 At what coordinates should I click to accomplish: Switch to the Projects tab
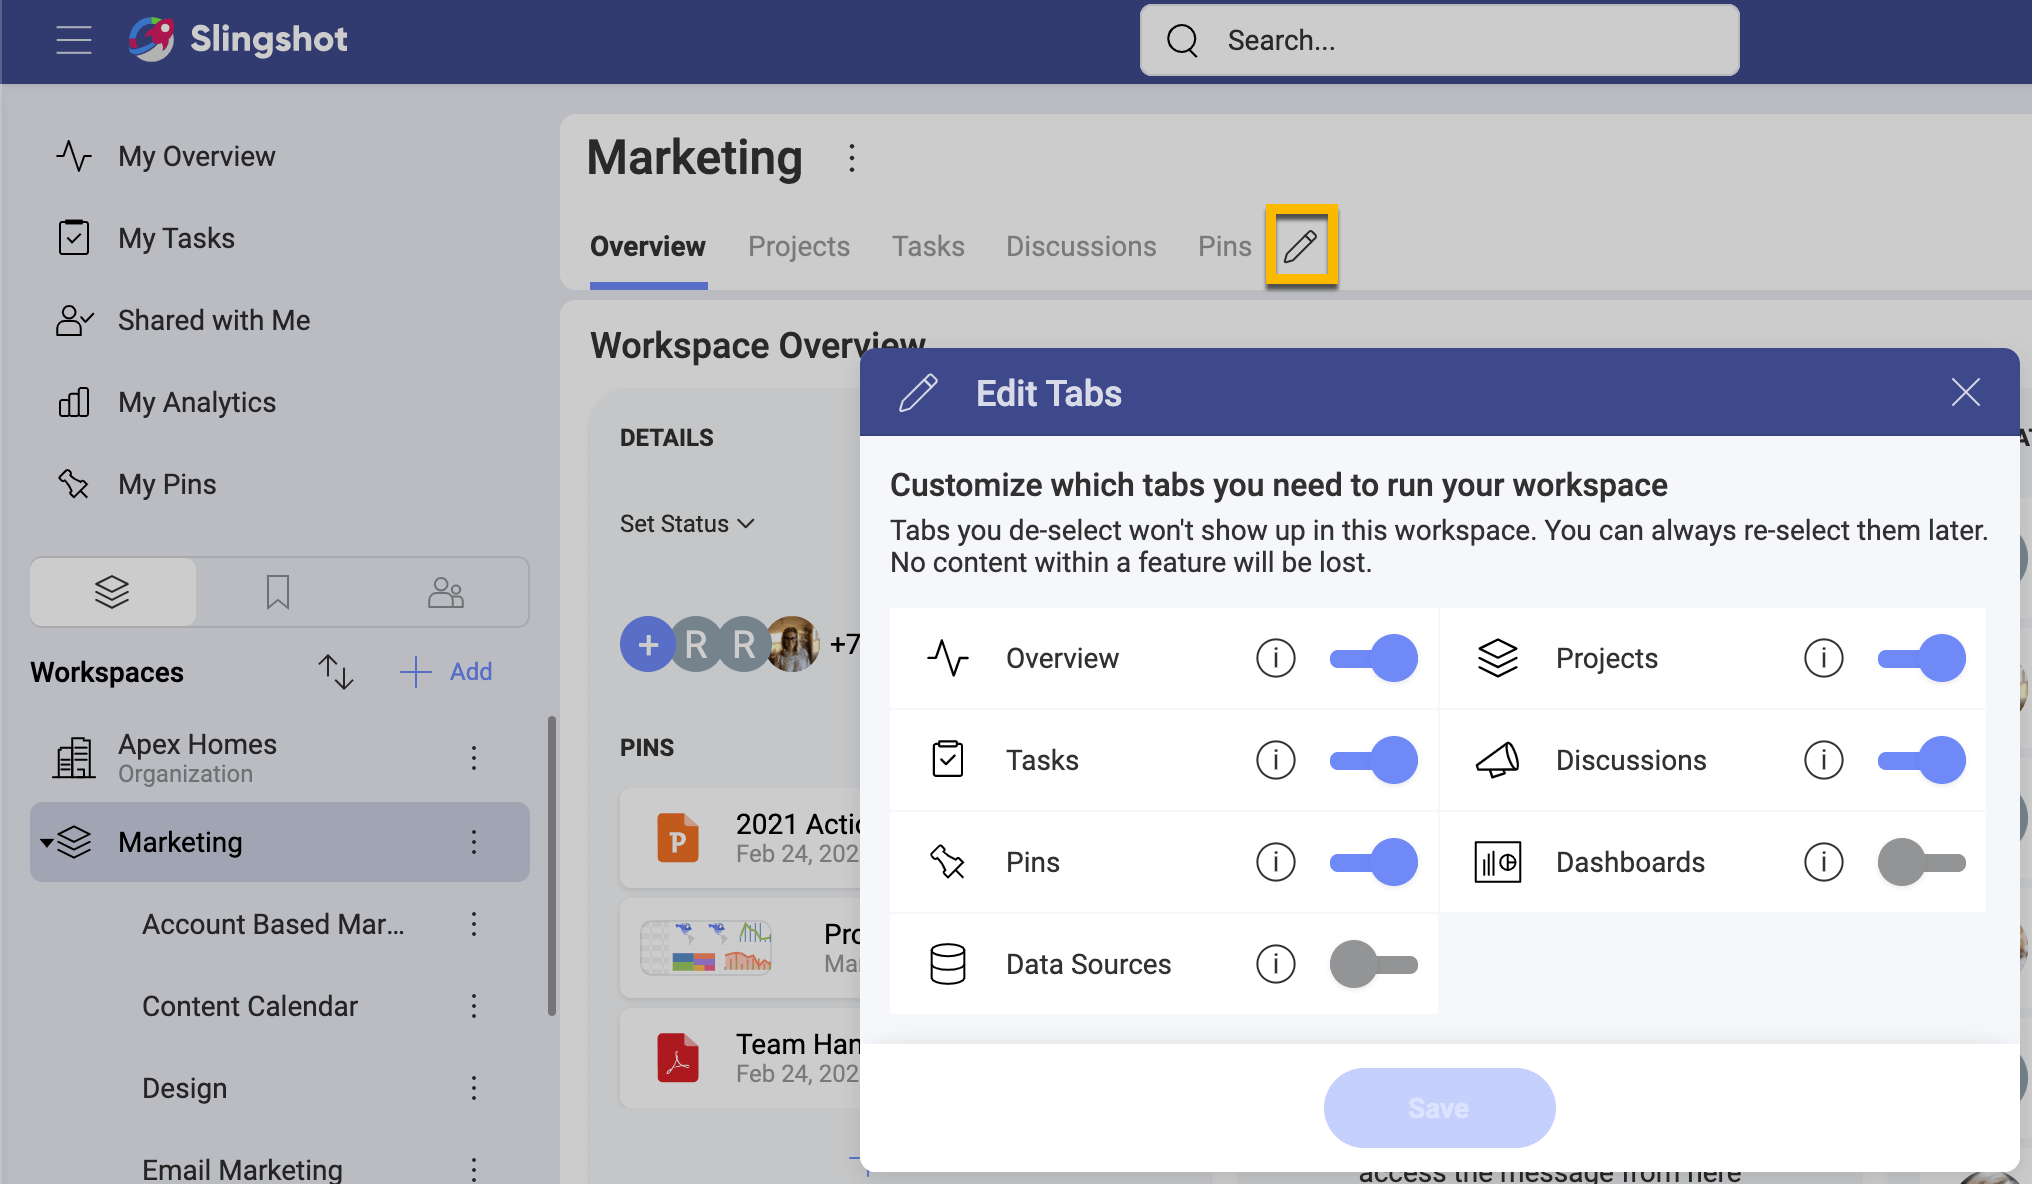pos(799,246)
